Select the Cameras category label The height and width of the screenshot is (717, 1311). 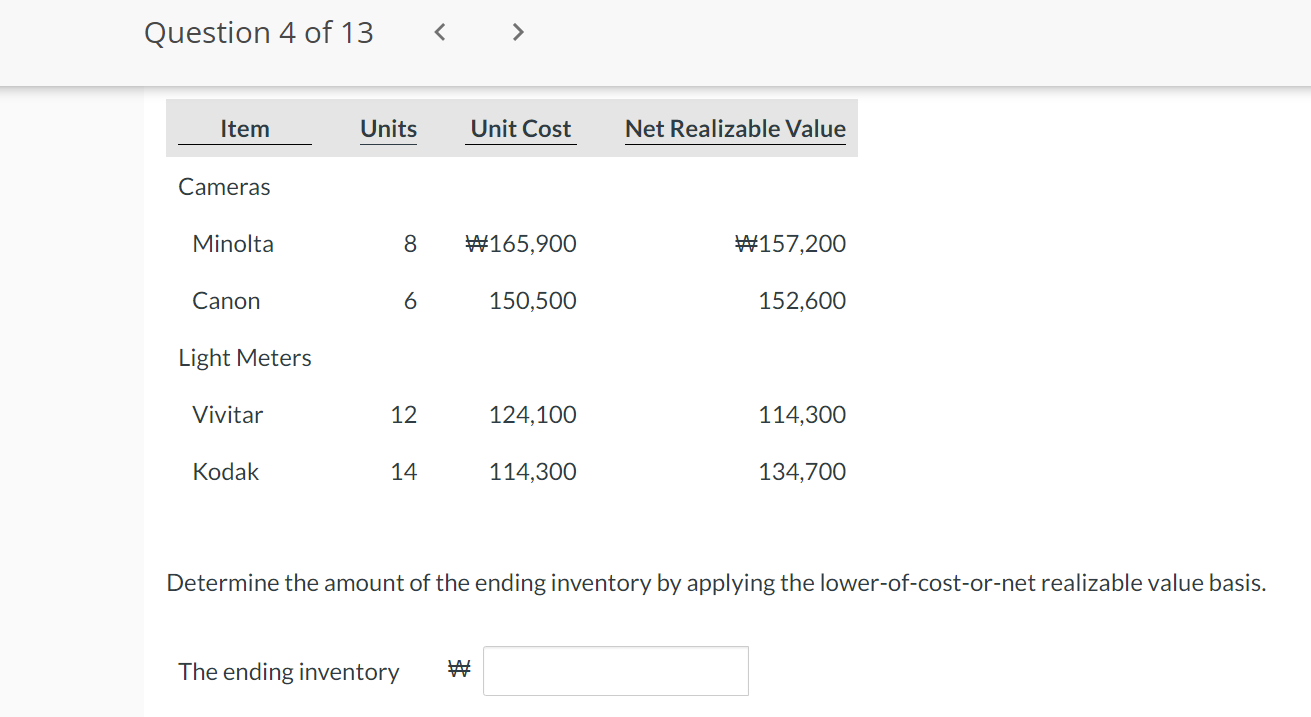[224, 187]
